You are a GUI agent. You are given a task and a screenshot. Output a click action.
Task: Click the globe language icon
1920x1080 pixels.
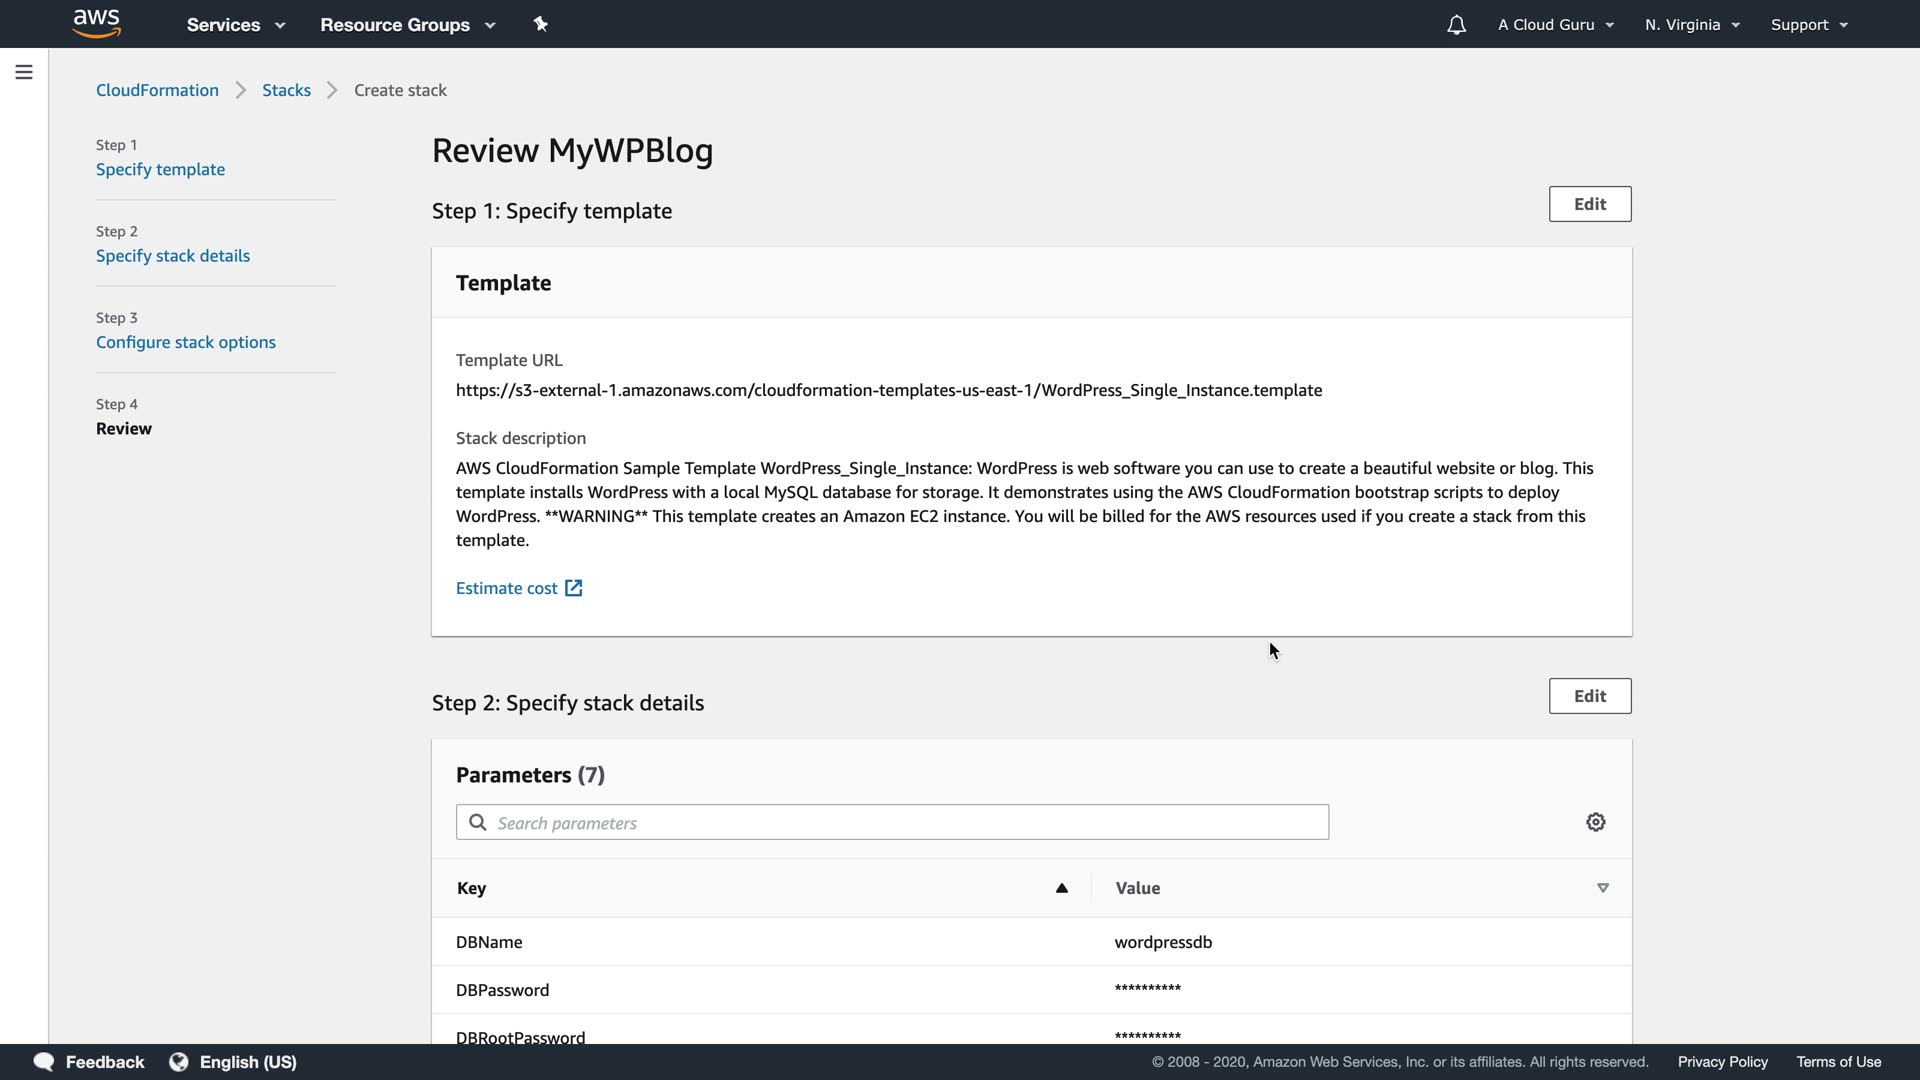(x=179, y=1062)
